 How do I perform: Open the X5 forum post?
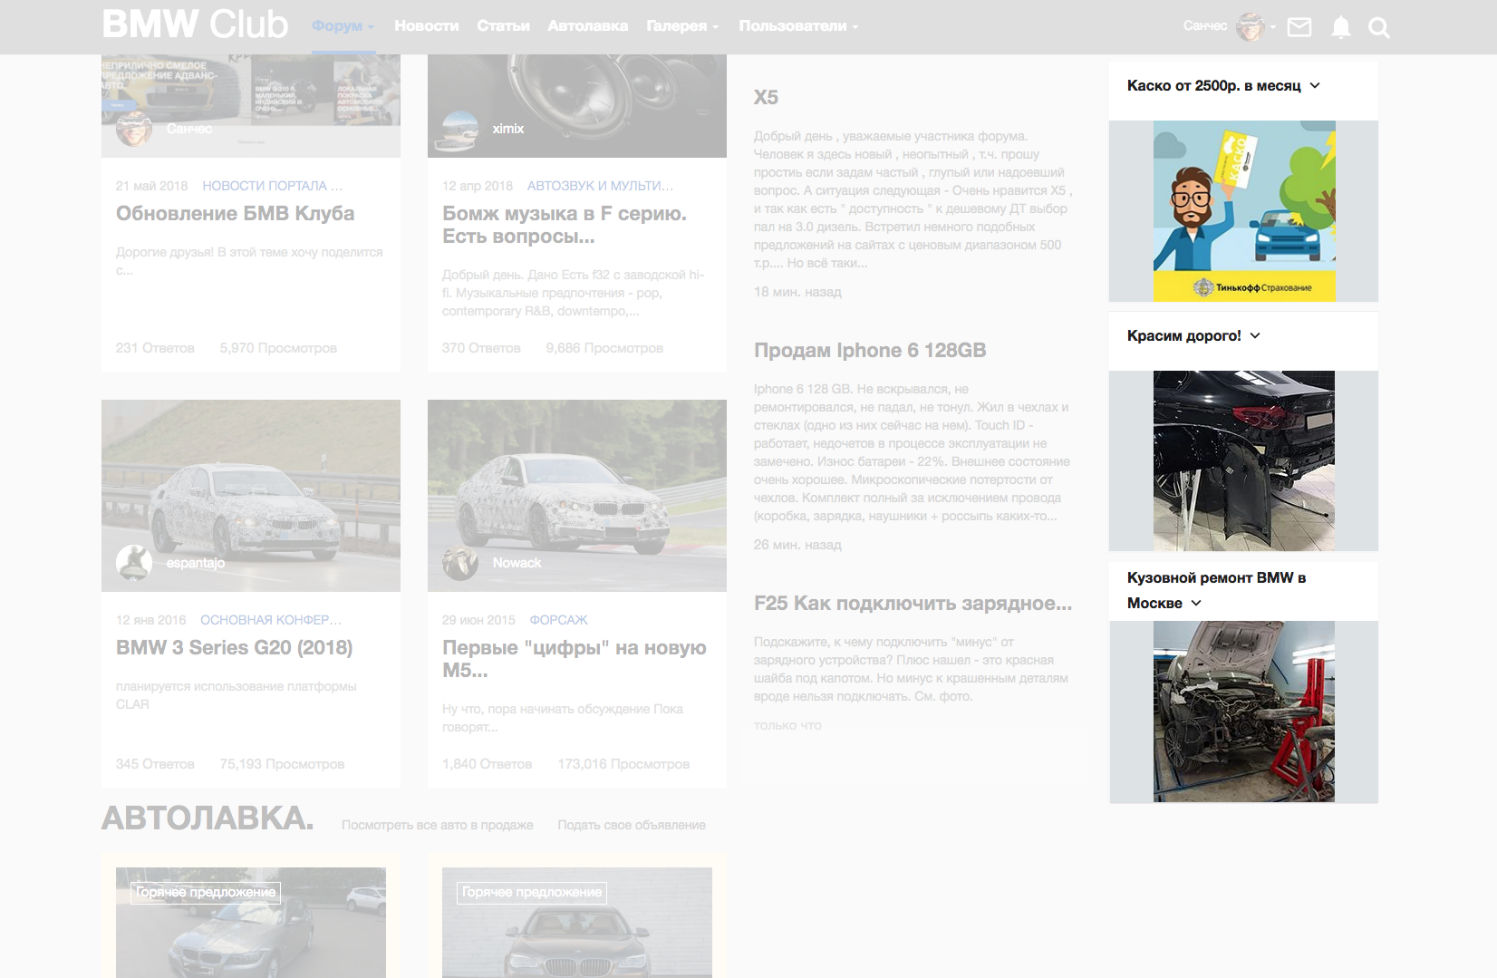point(766,97)
